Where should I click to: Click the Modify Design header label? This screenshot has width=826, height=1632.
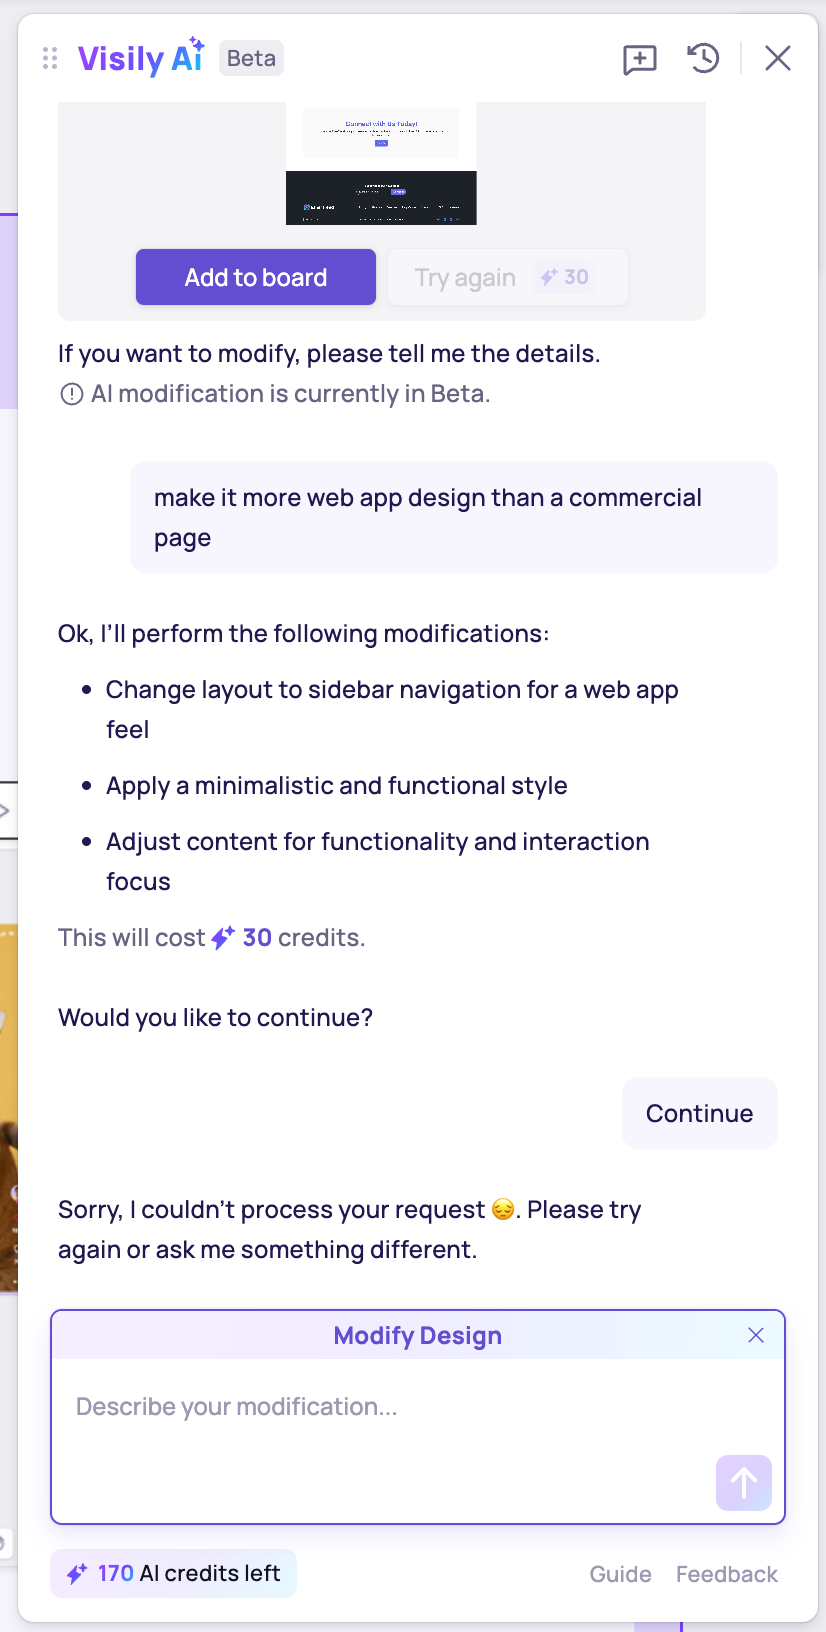pos(418,1336)
